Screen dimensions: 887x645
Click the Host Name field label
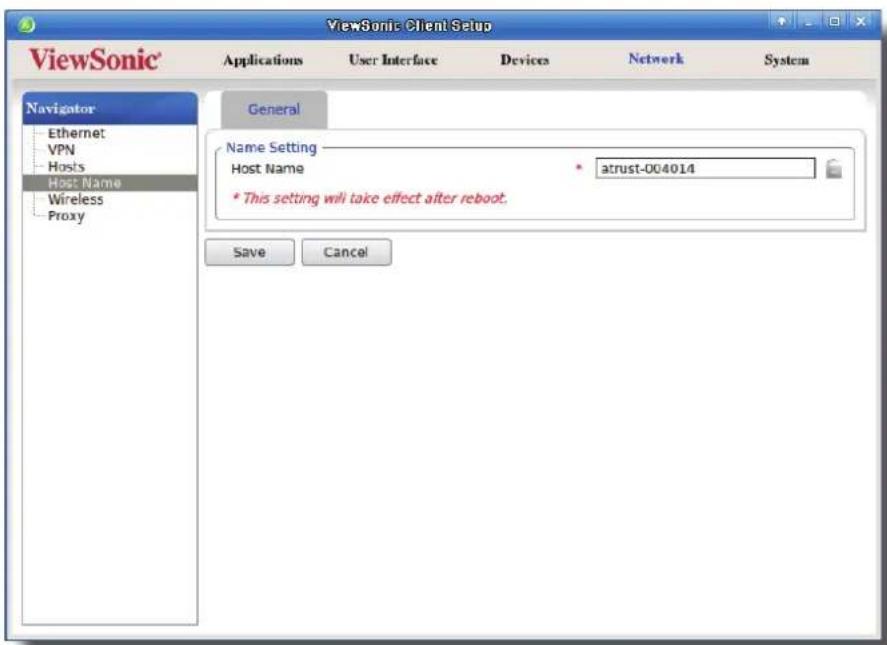click(x=267, y=169)
